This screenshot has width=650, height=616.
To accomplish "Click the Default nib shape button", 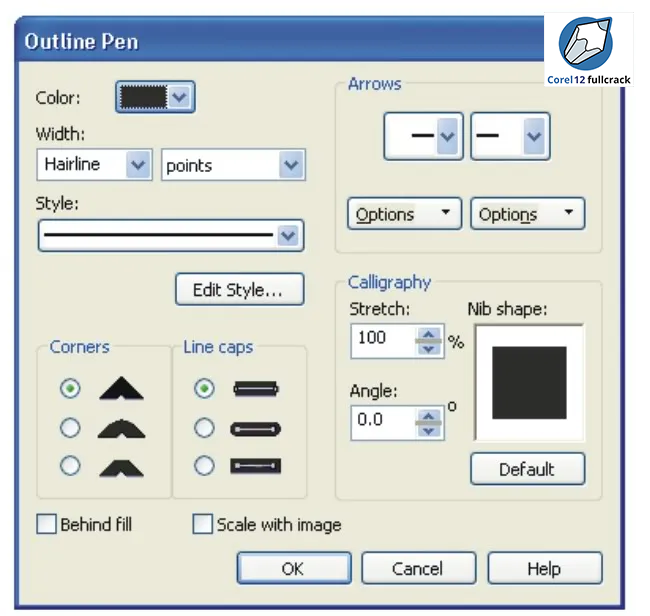I will (528, 469).
